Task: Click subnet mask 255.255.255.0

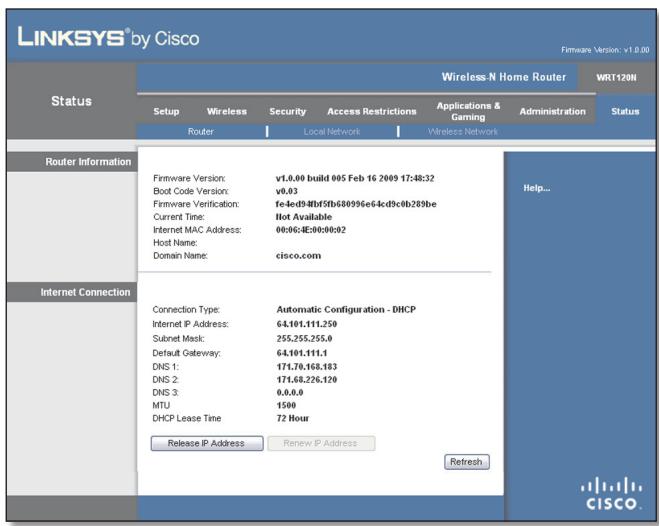Action: point(304,338)
